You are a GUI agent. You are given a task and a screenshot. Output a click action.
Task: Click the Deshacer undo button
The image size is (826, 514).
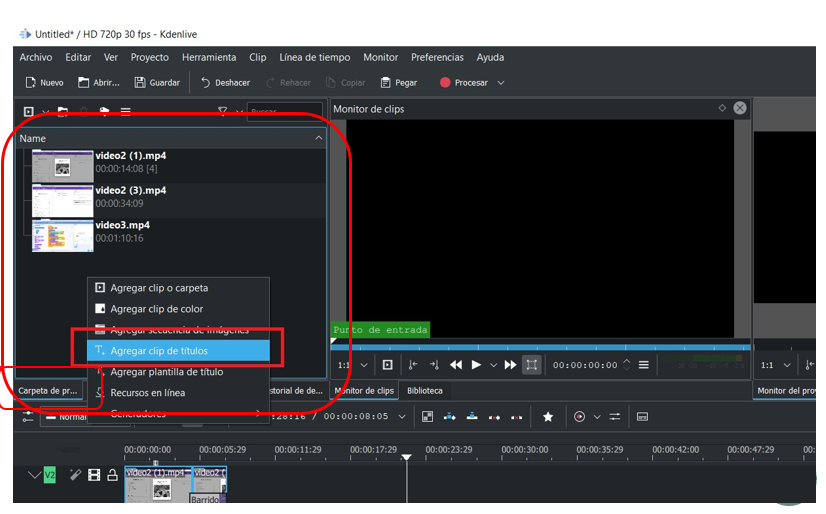pos(225,83)
